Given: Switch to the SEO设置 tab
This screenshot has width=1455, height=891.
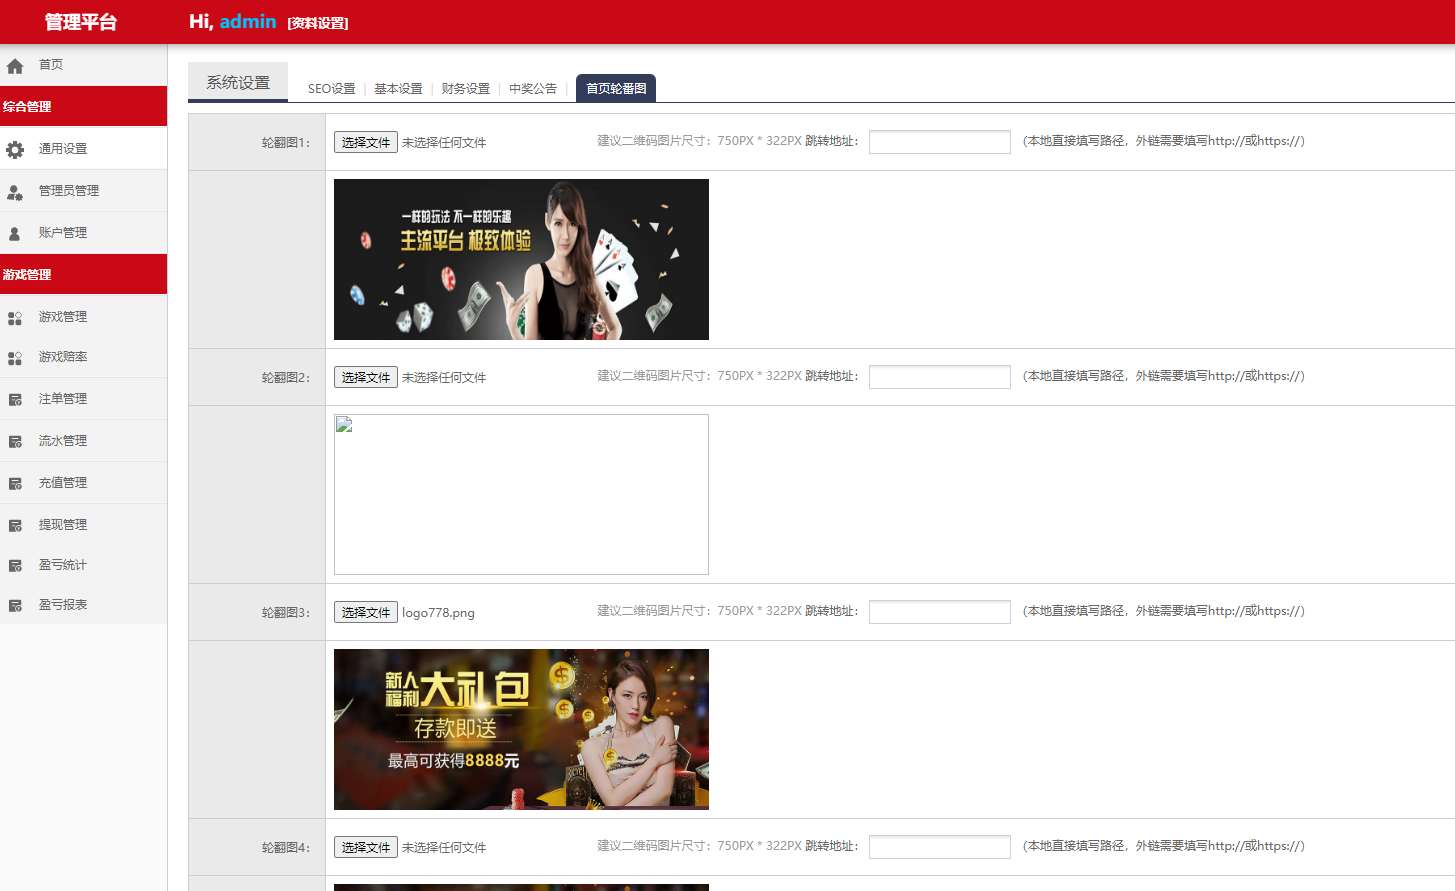Looking at the screenshot, I should click(331, 89).
